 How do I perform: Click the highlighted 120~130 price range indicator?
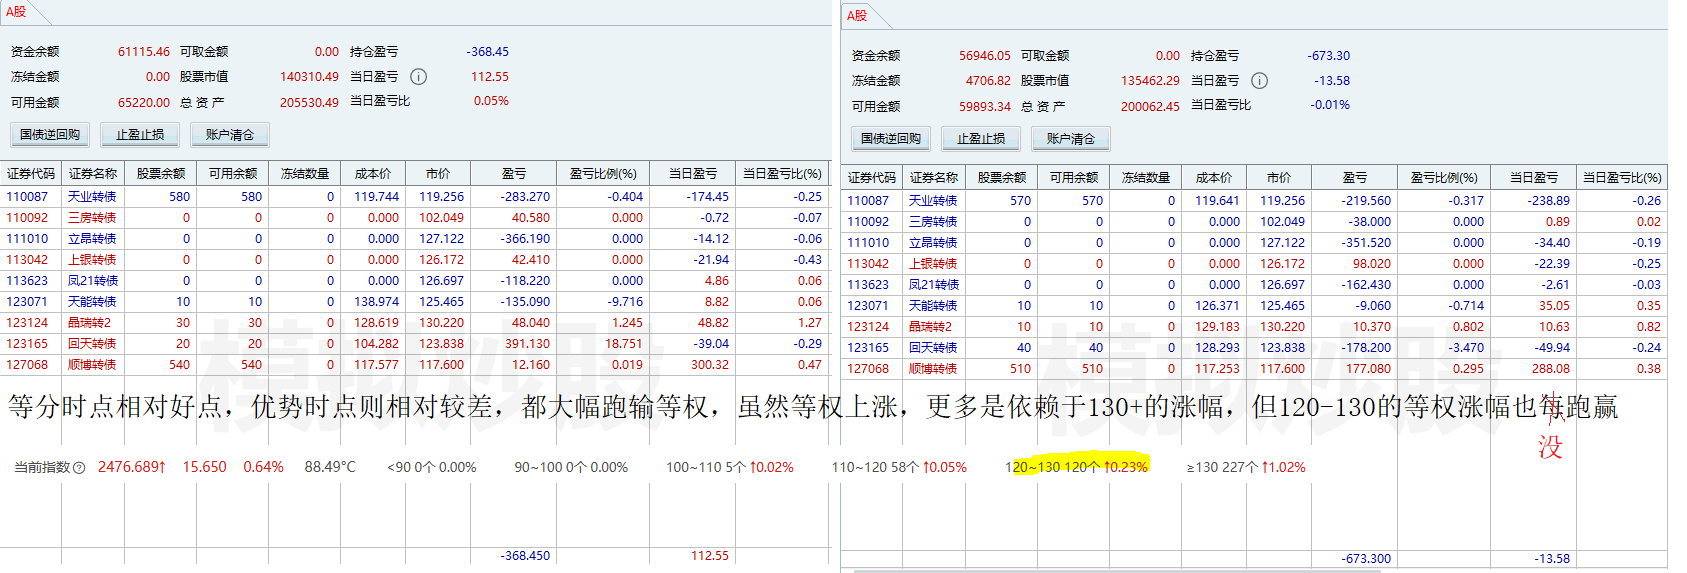tap(1076, 467)
